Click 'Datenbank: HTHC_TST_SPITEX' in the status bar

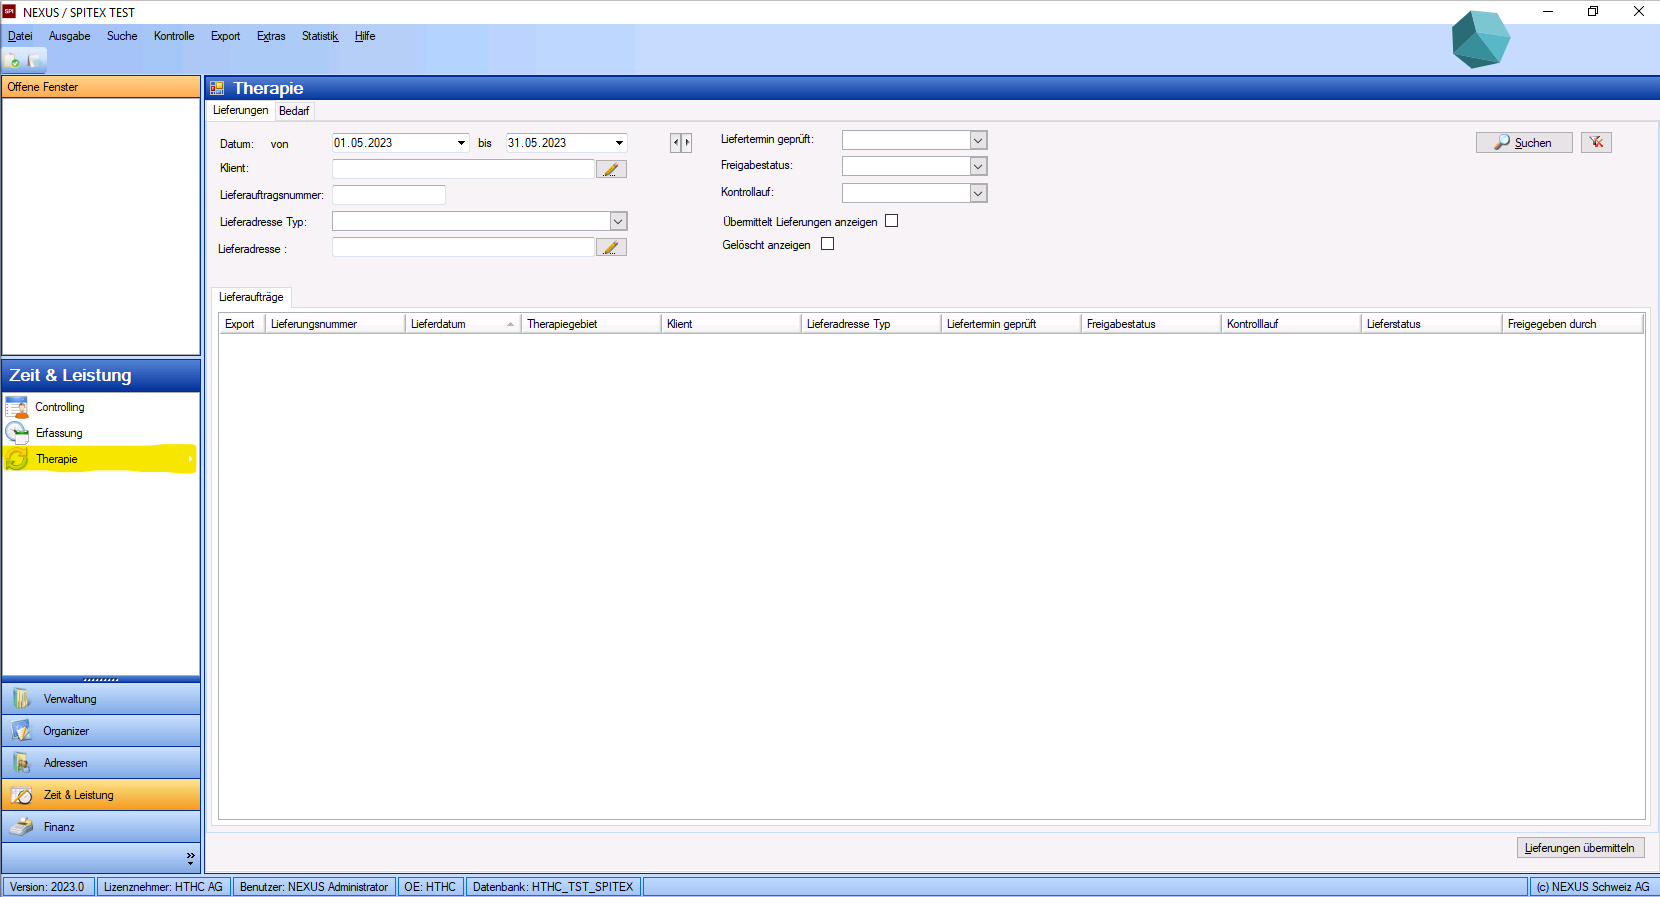pyautogui.click(x=553, y=887)
